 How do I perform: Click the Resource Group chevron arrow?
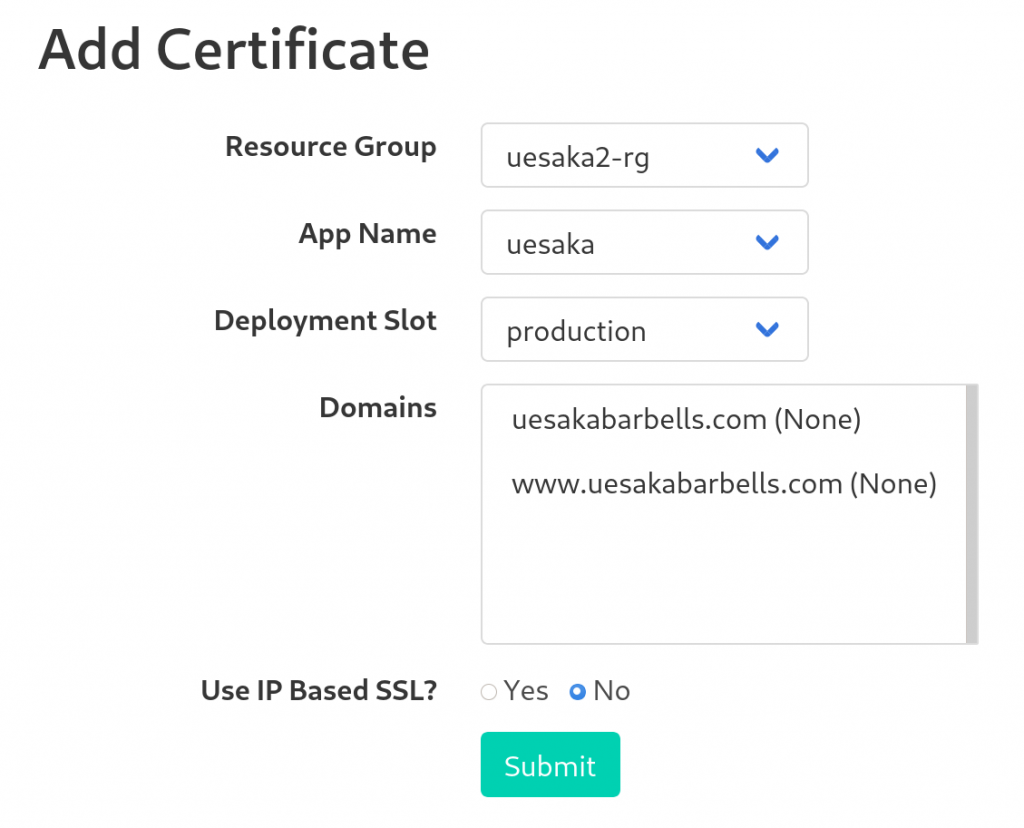(x=767, y=155)
